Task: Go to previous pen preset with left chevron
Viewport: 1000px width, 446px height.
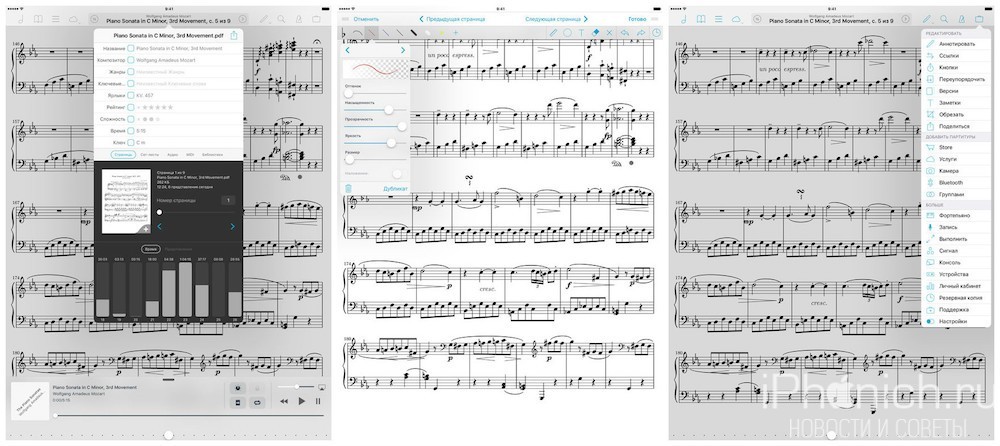Action: point(348,50)
